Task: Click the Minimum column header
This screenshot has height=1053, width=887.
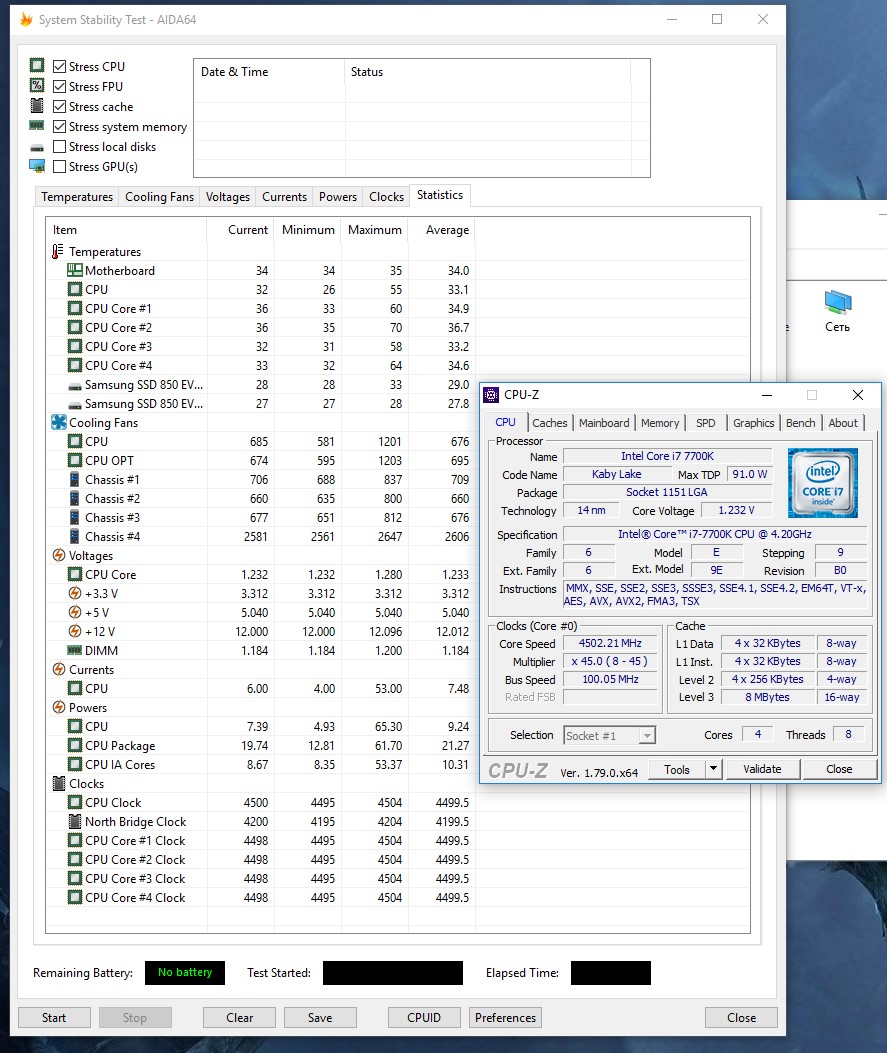Action: tap(308, 230)
